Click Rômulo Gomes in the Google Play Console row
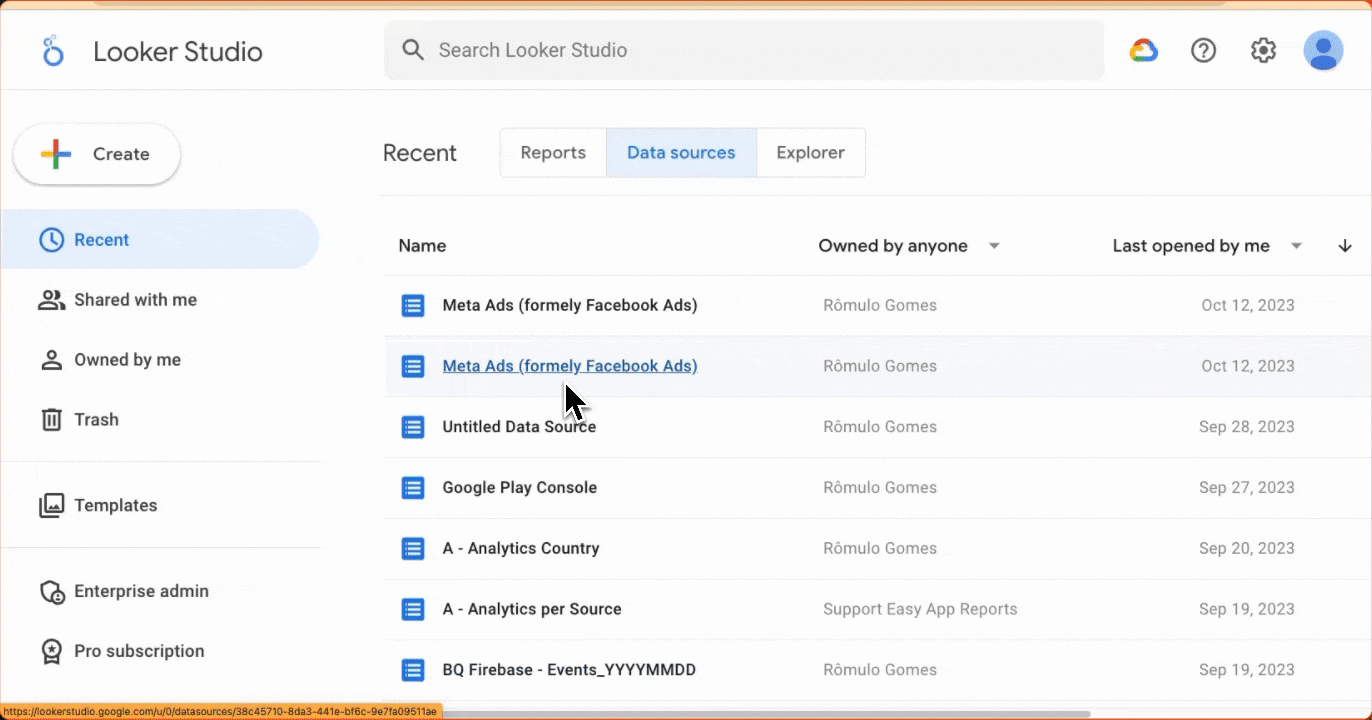This screenshot has height=720, width=1372. tap(880, 488)
